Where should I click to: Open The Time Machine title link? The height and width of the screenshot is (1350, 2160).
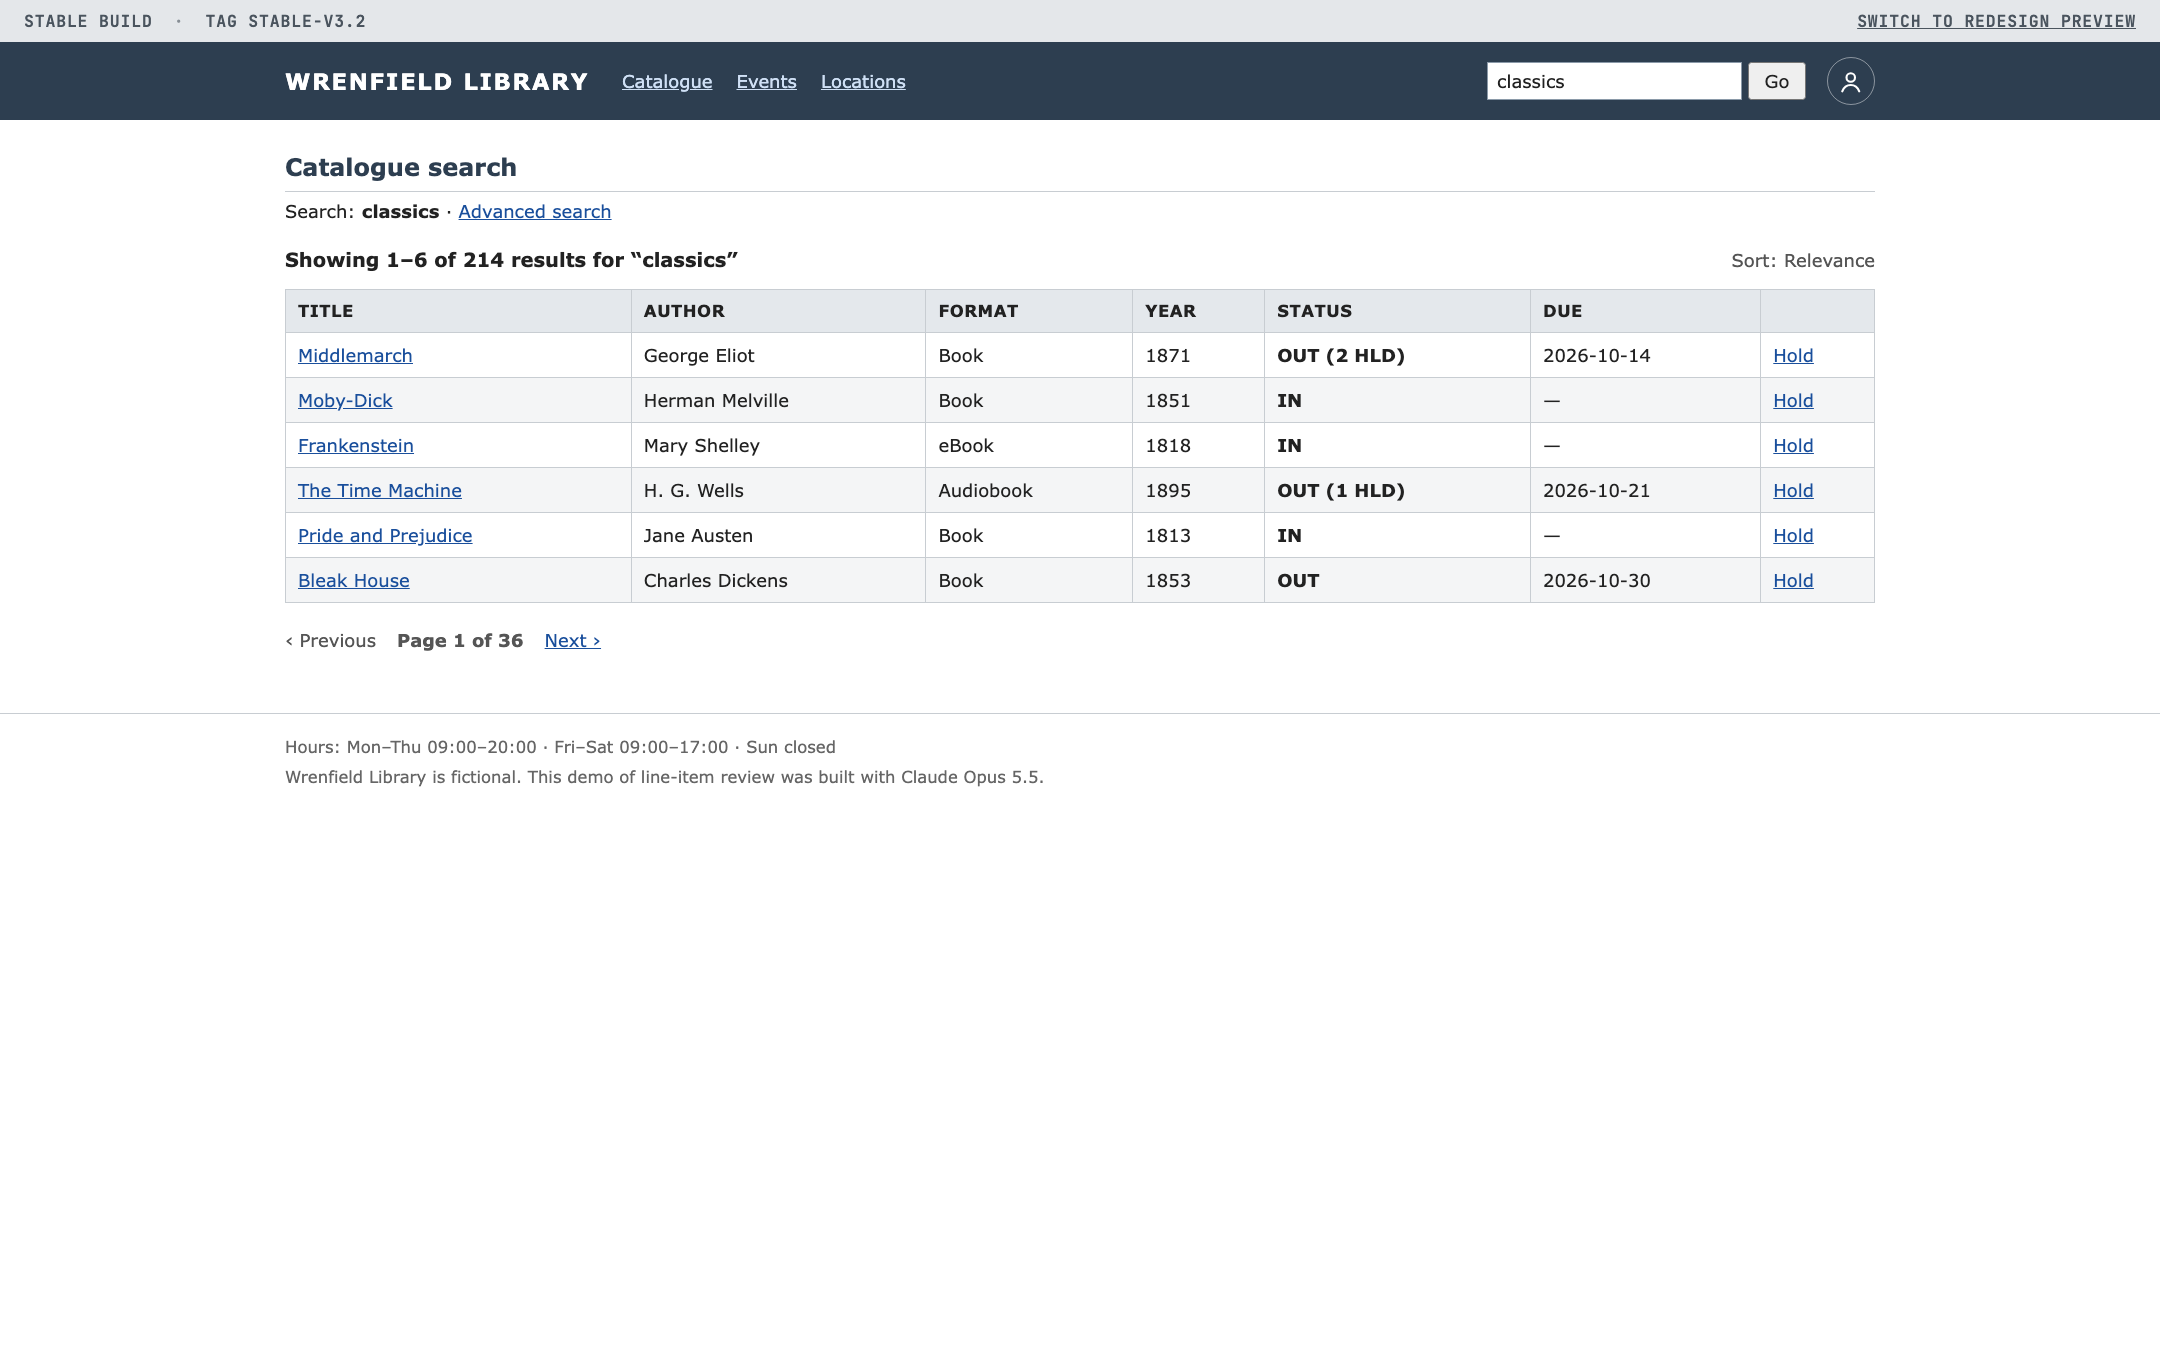380,491
